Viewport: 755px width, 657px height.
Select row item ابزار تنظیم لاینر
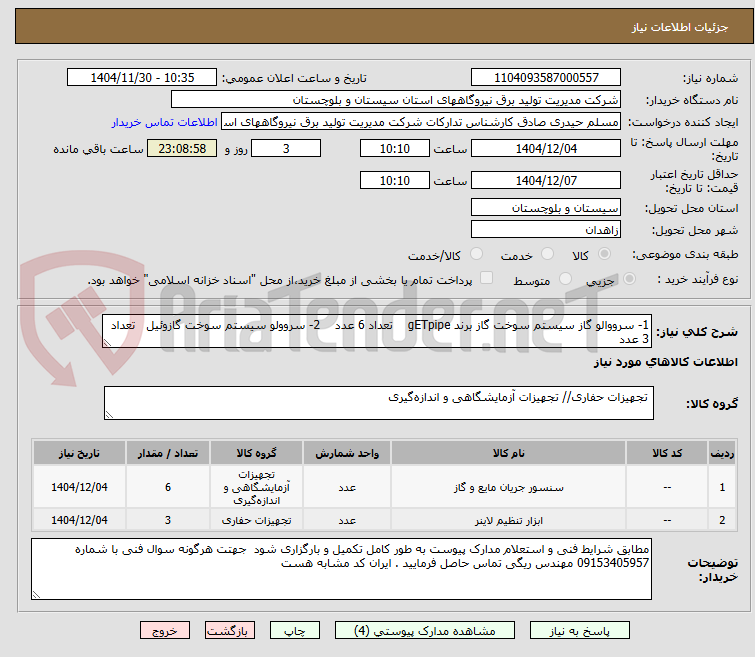(508, 521)
